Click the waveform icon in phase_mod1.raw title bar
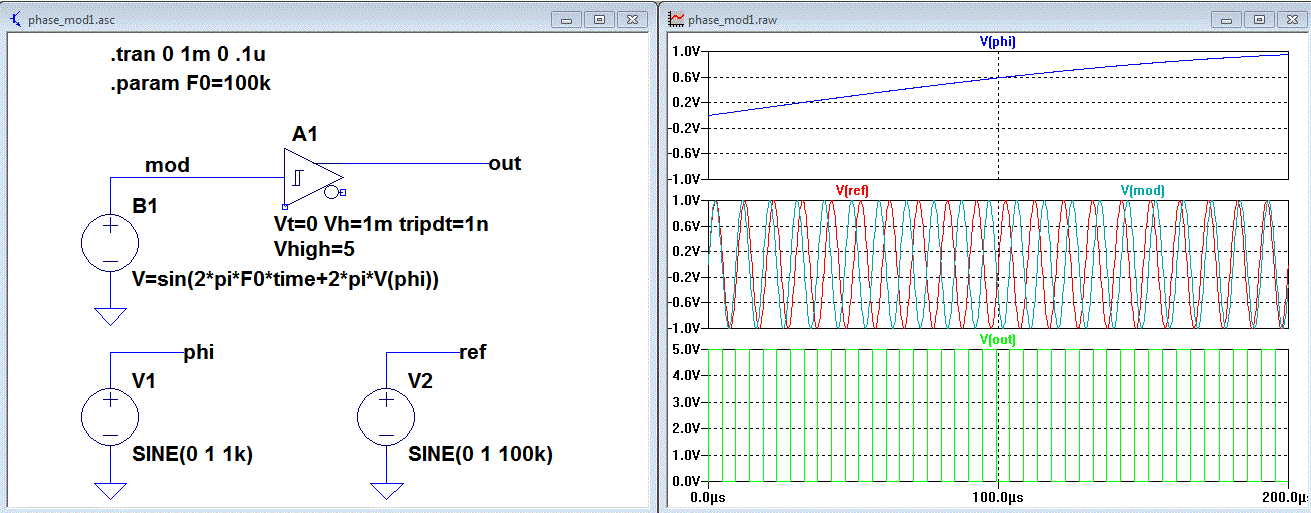Viewport: 1311px width, 513px height. click(675, 19)
